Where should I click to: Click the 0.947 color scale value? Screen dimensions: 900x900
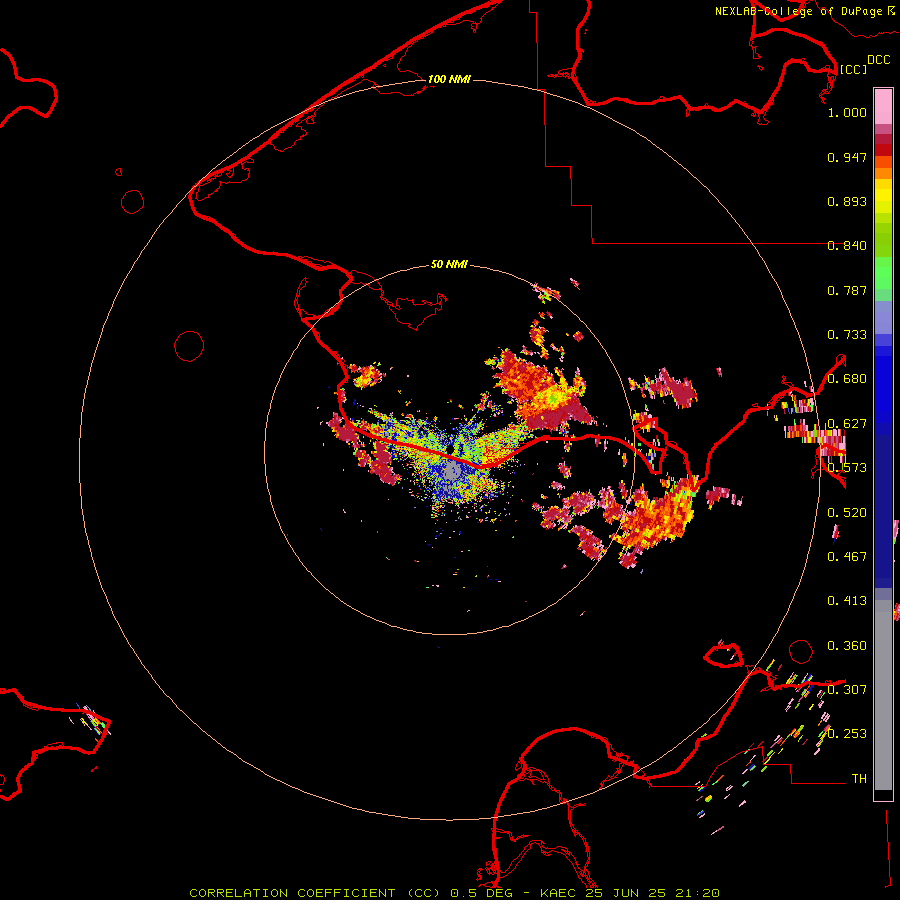(x=847, y=157)
